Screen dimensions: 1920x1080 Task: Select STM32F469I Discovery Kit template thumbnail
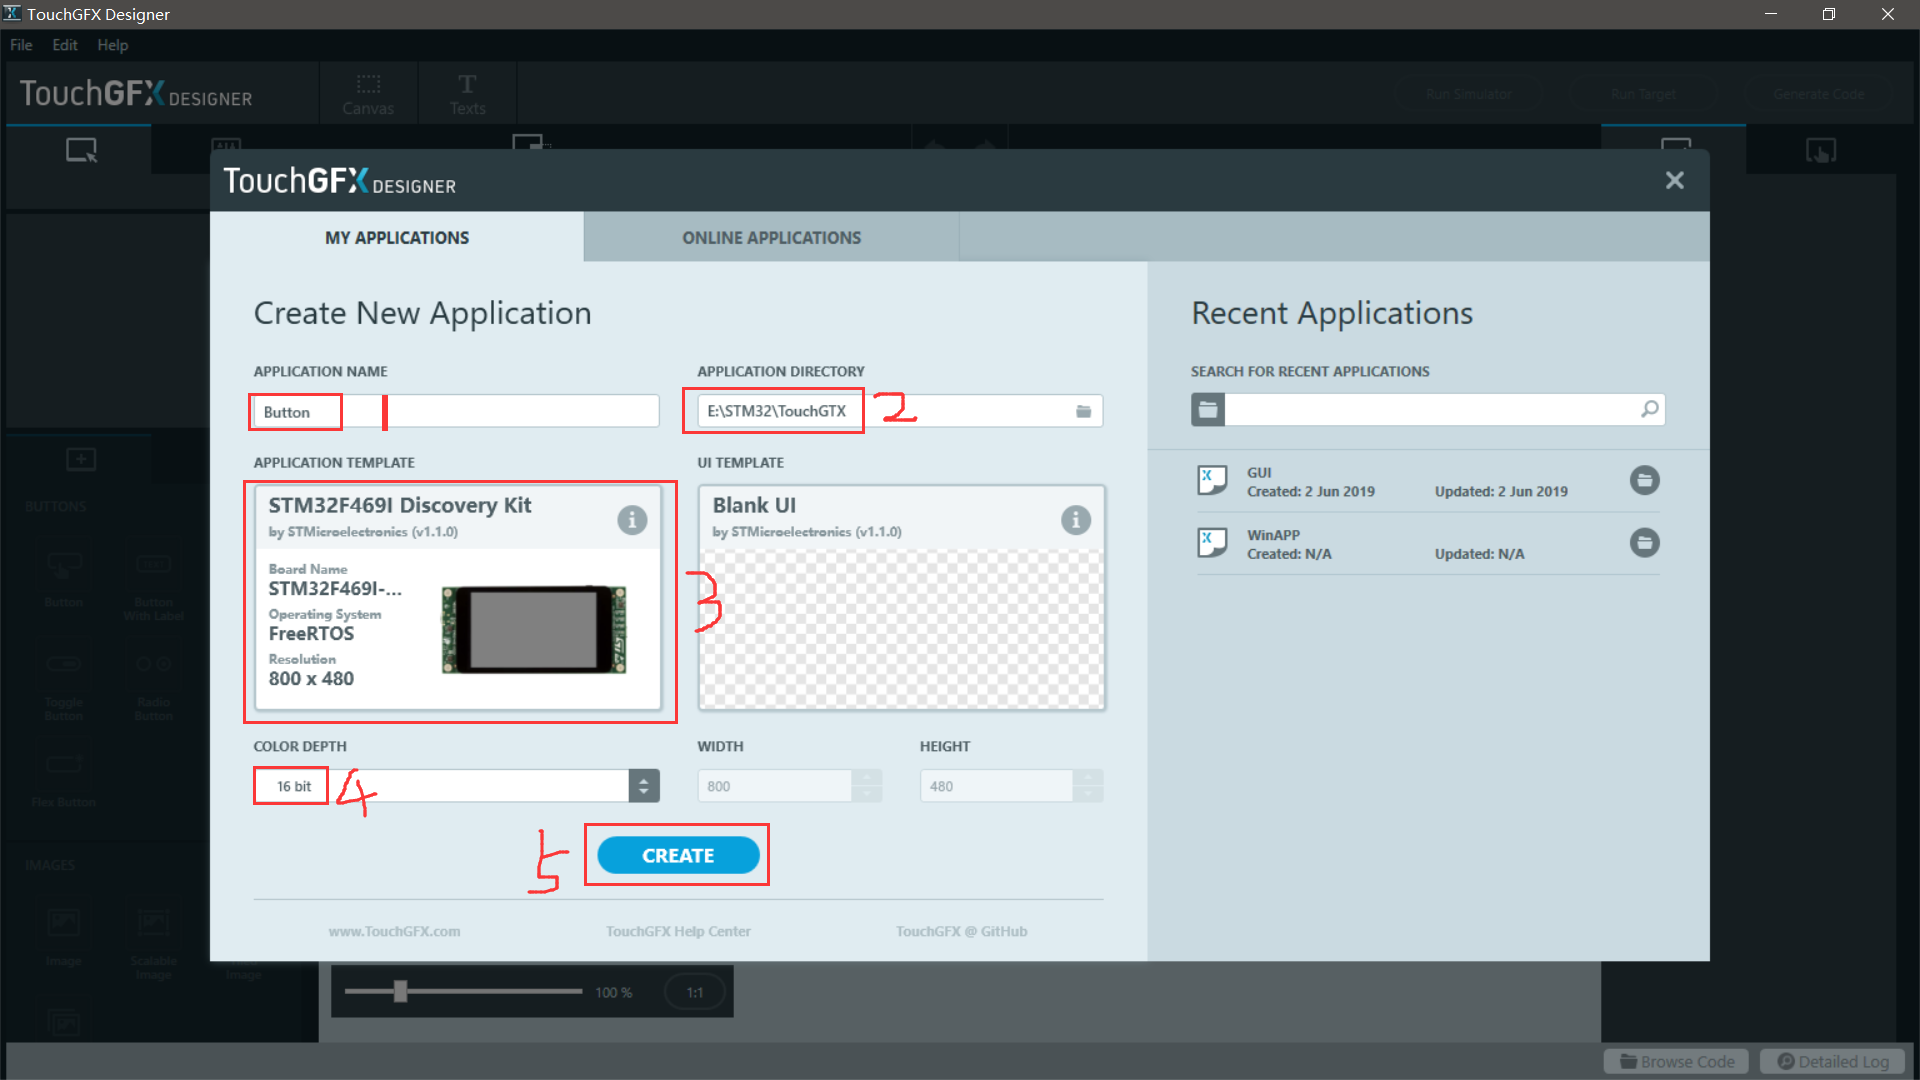click(x=534, y=629)
